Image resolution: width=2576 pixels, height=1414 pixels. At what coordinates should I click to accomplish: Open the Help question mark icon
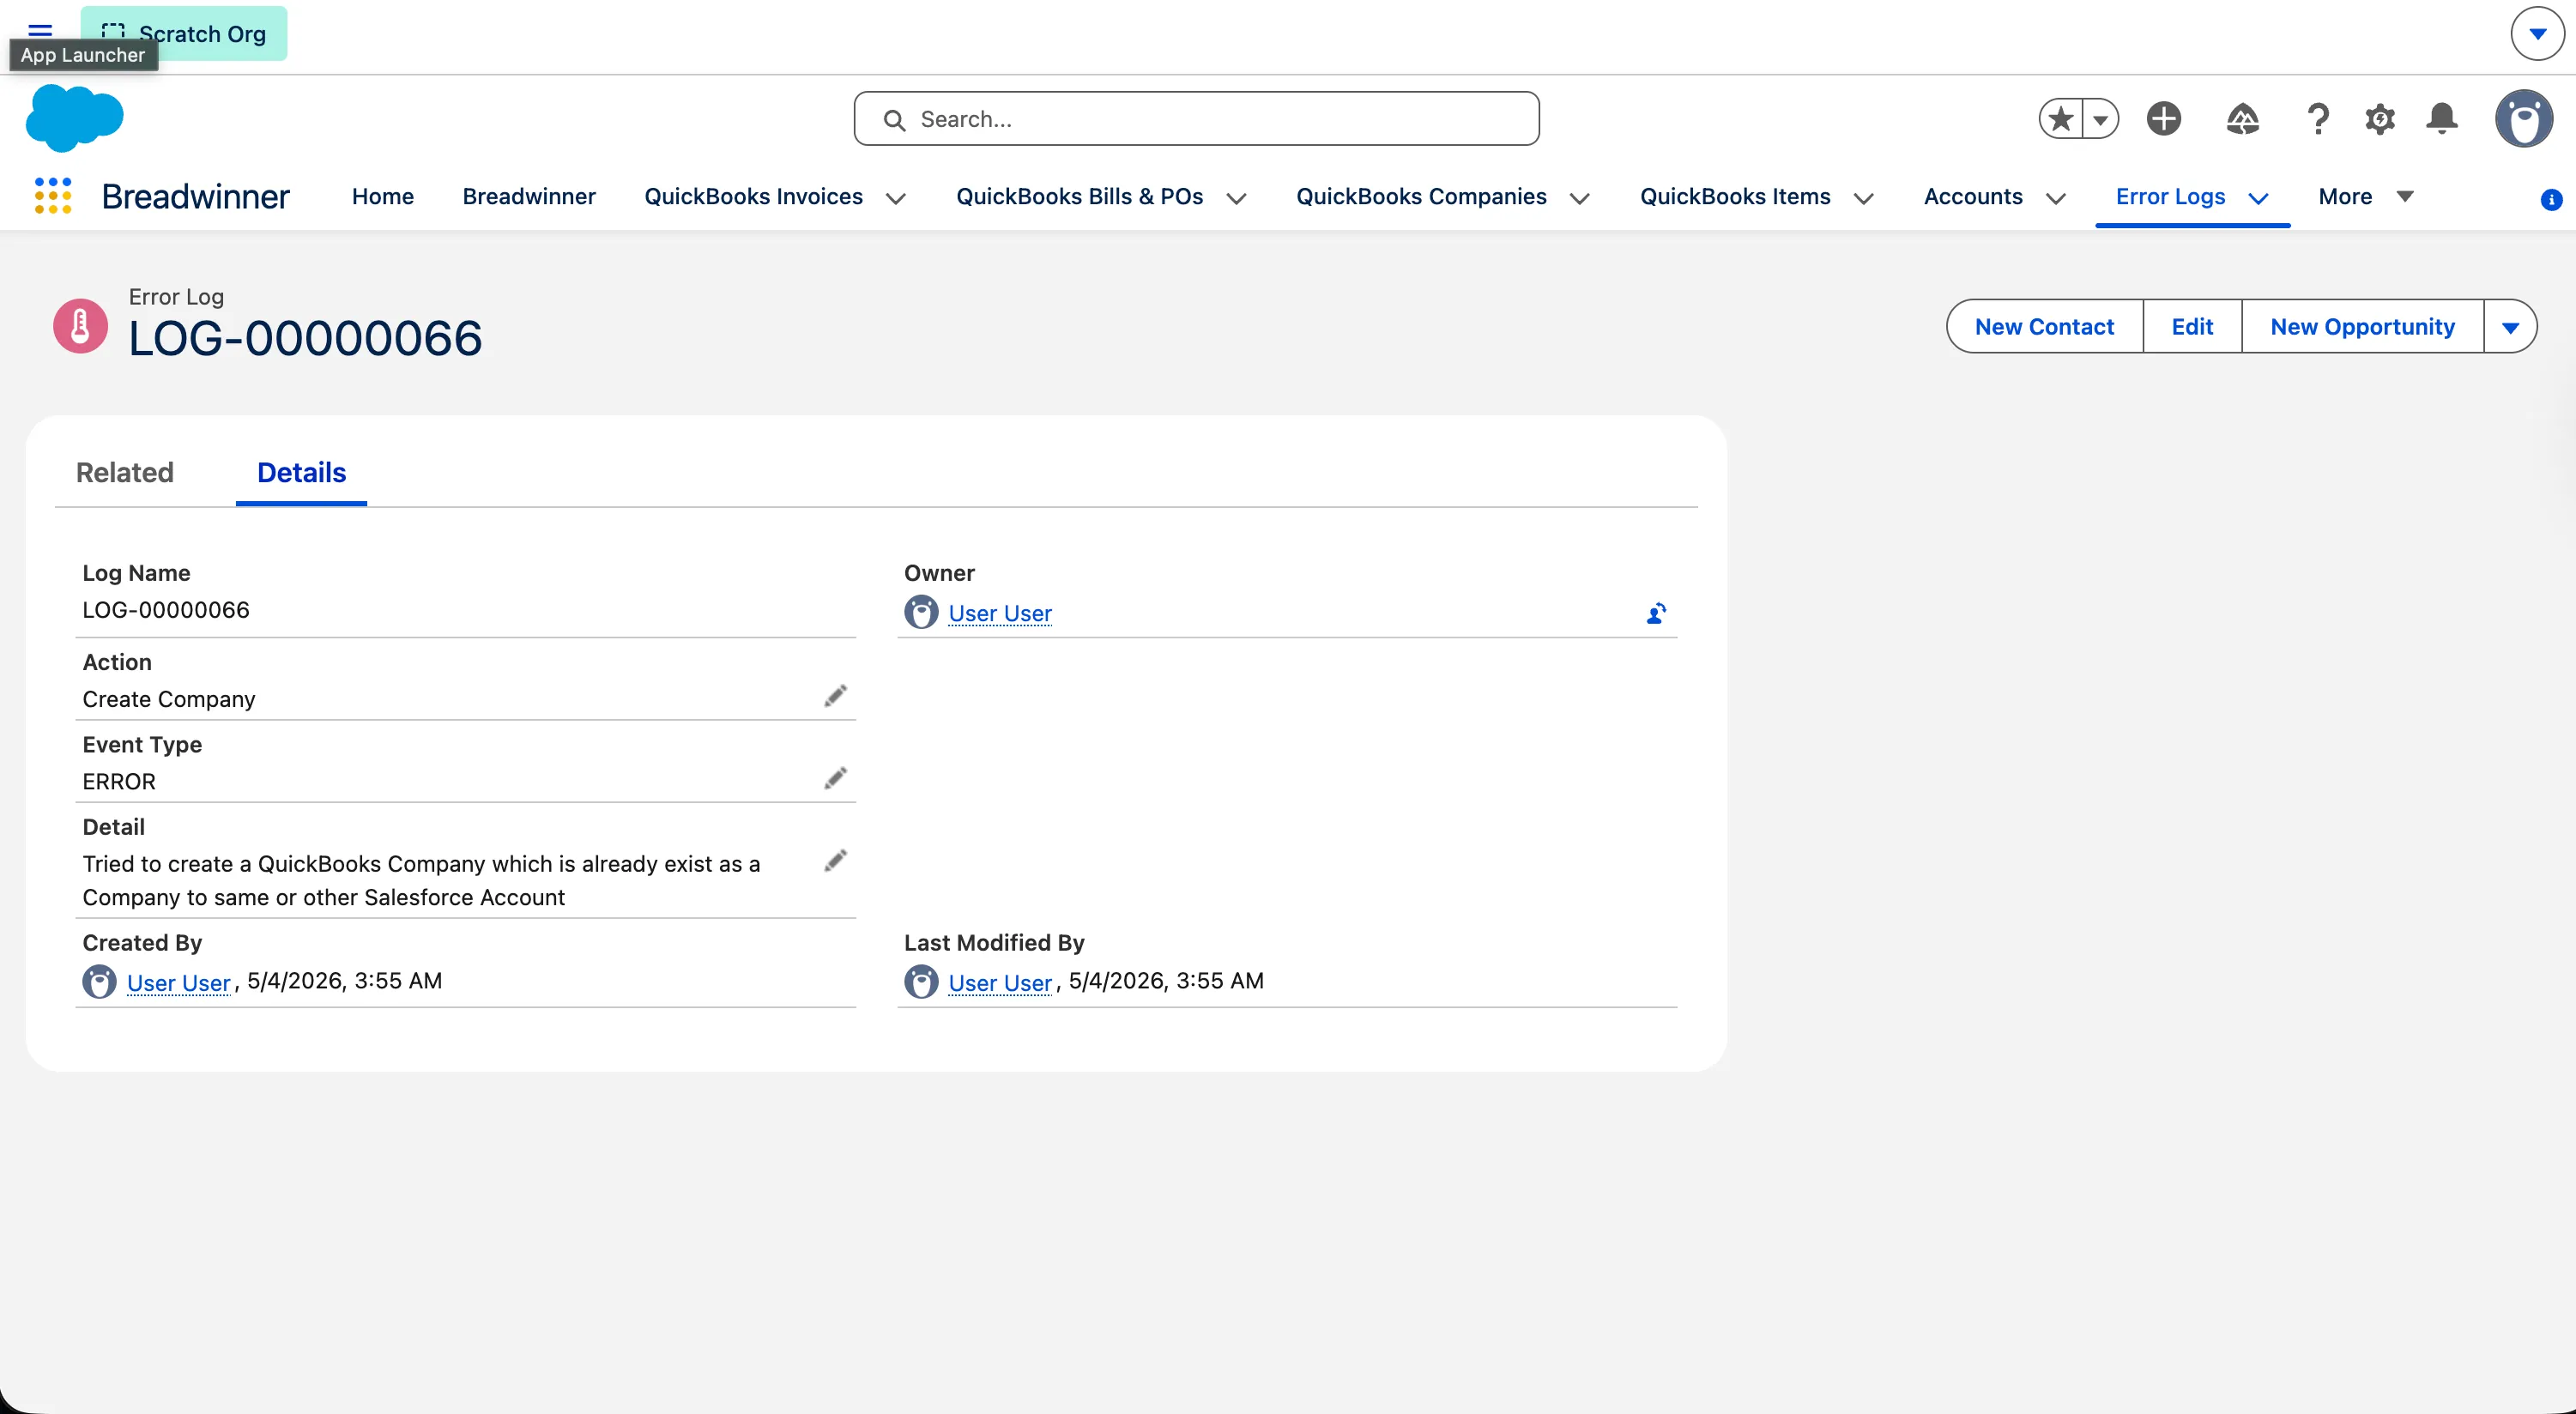click(x=2318, y=119)
